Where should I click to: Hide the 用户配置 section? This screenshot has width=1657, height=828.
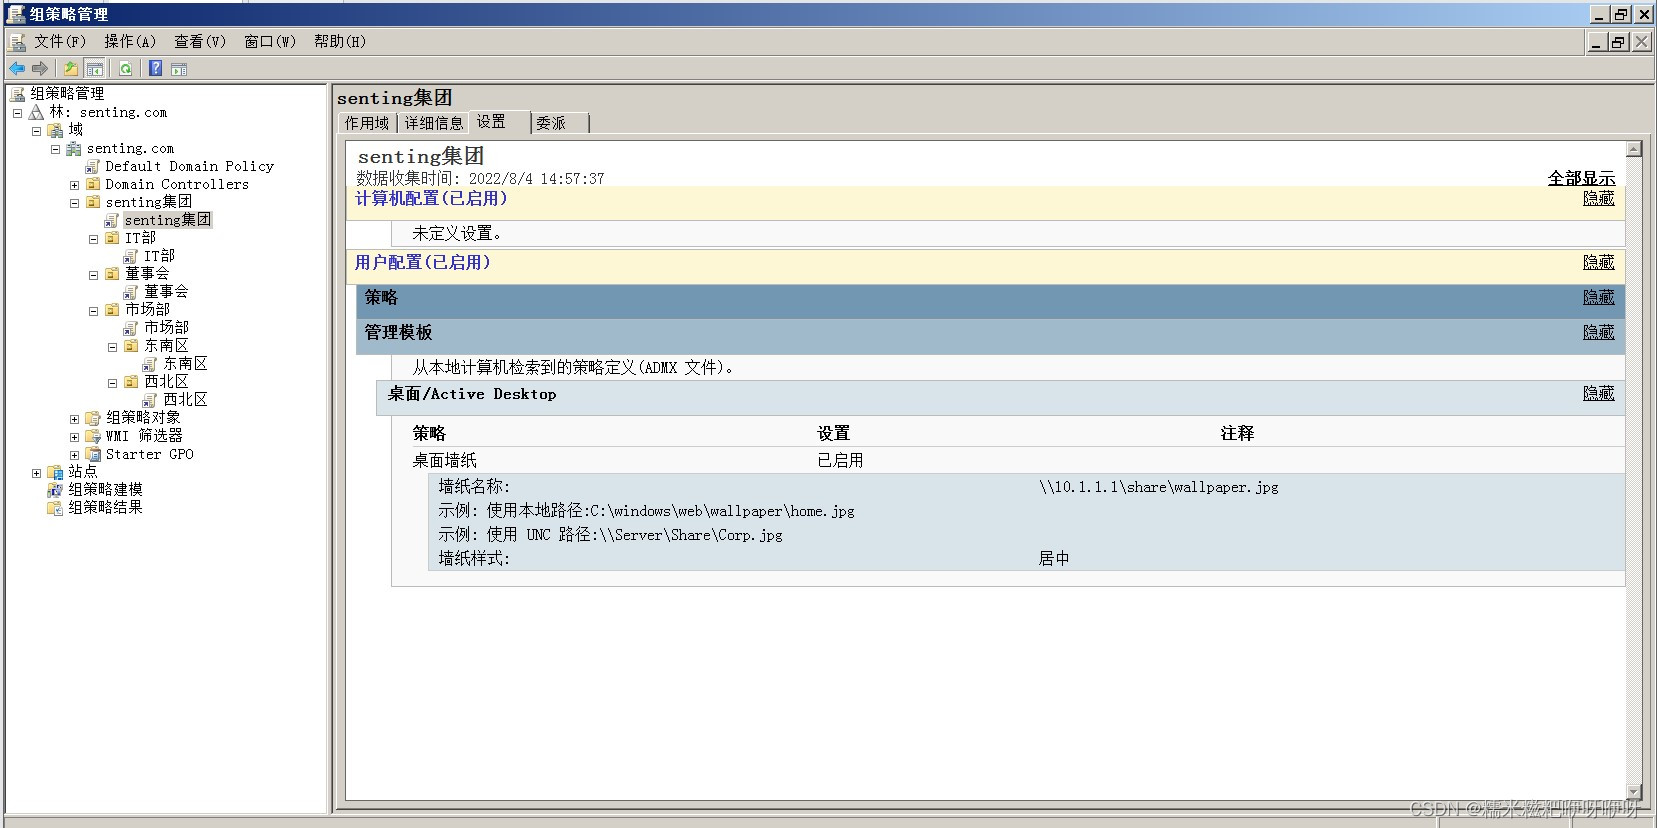(x=1598, y=262)
